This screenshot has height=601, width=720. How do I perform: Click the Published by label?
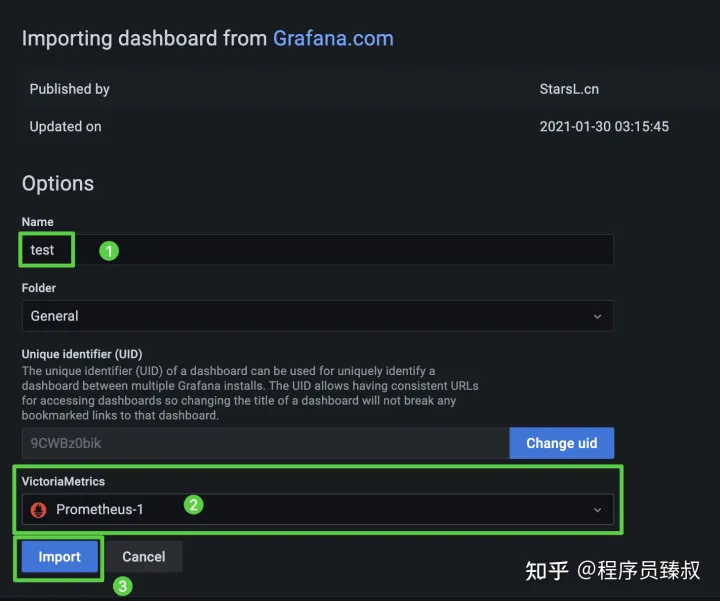point(69,89)
